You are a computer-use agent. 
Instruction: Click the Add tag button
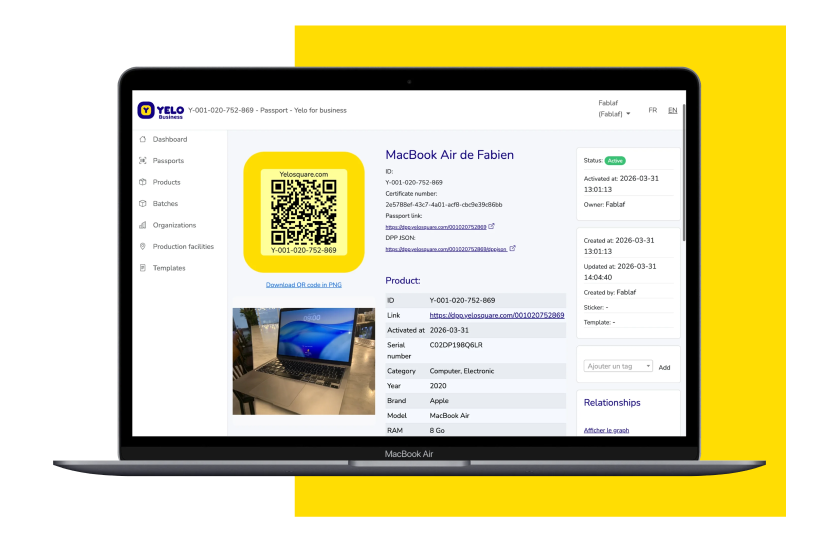pyautogui.click(x=664, y=368)
